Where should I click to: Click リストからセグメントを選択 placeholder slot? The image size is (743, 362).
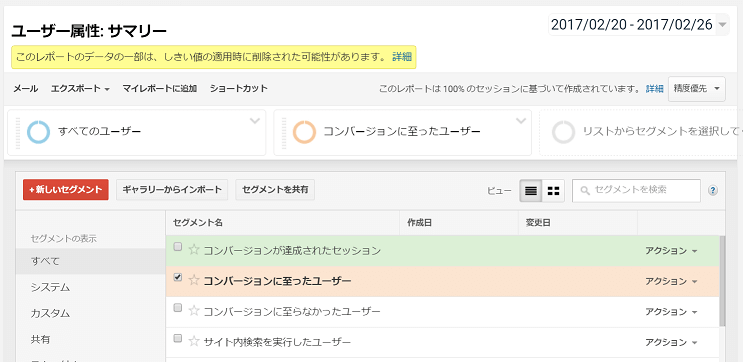pyautogui.click(x=641, y=133)
